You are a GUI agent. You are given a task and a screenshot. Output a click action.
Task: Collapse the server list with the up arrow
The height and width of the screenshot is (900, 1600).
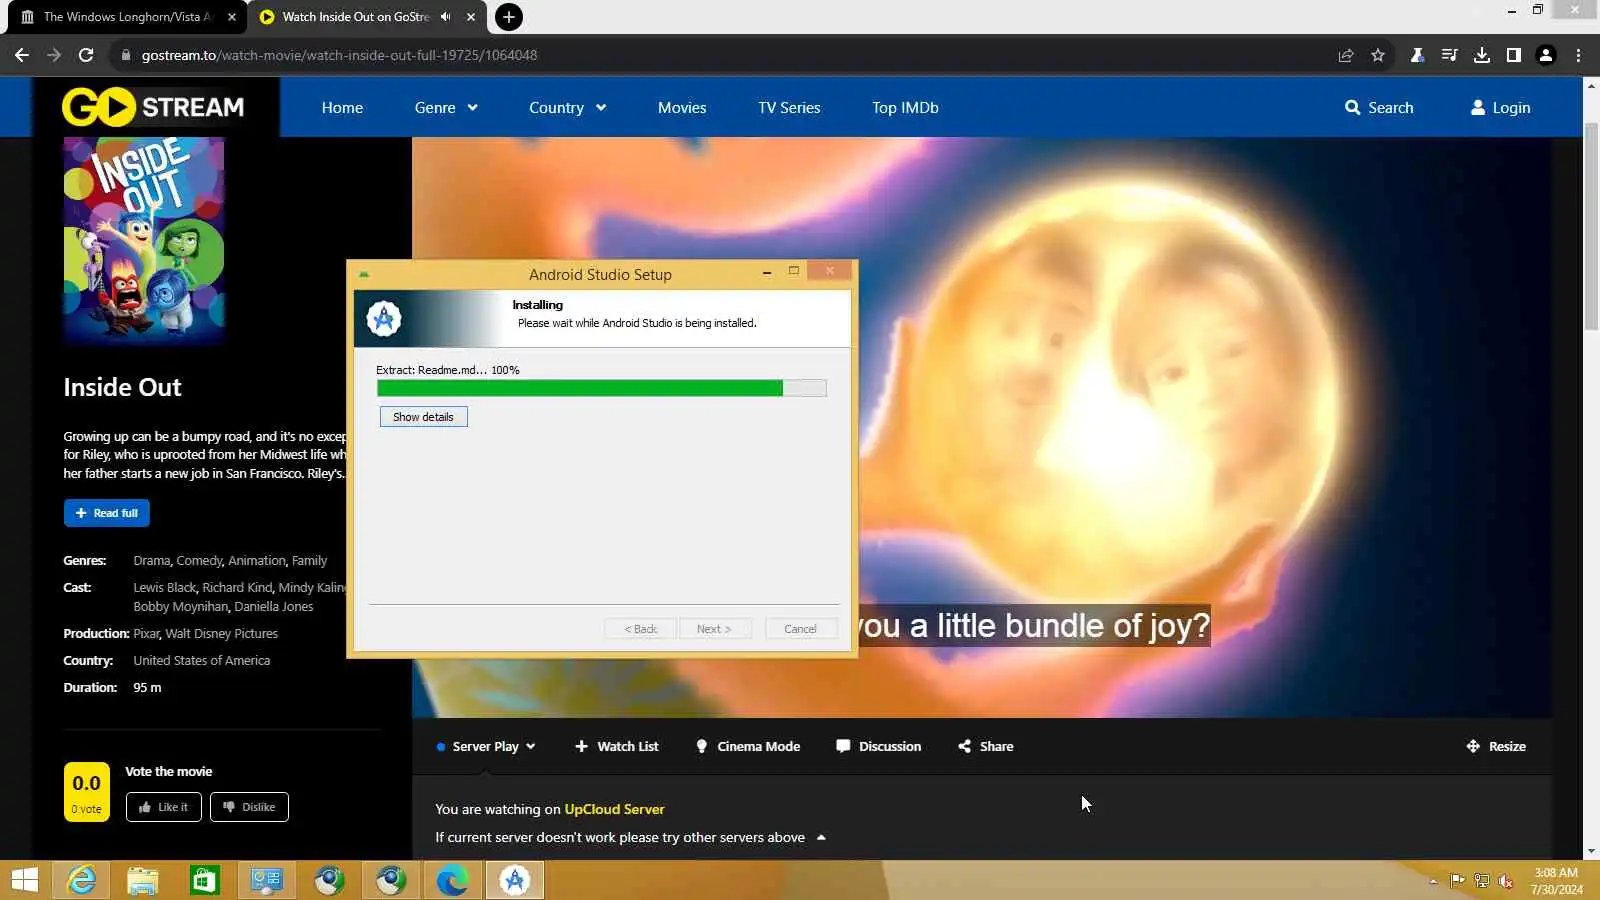pyautogui.click(x=821, y=838)
